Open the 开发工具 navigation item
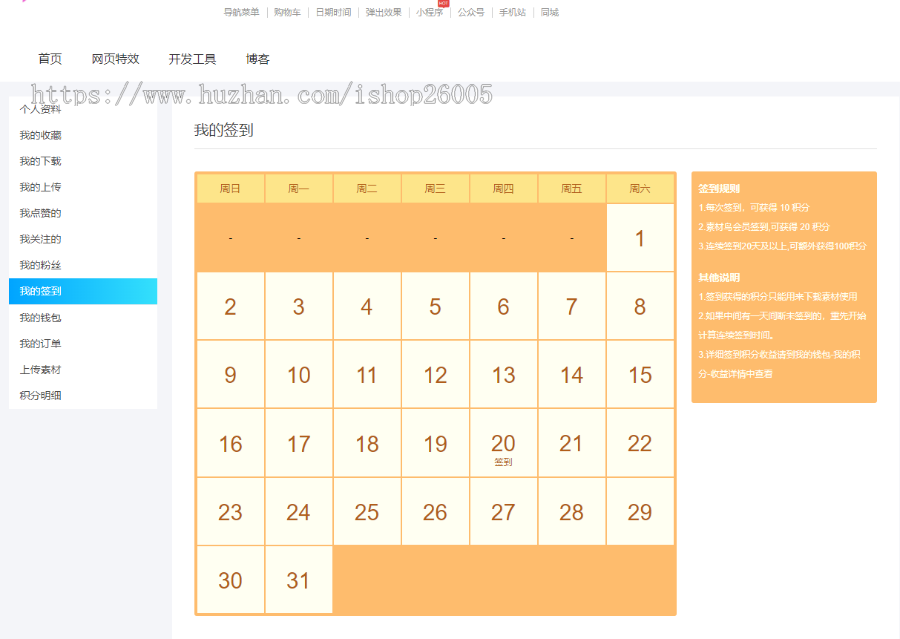 point(192,59)
